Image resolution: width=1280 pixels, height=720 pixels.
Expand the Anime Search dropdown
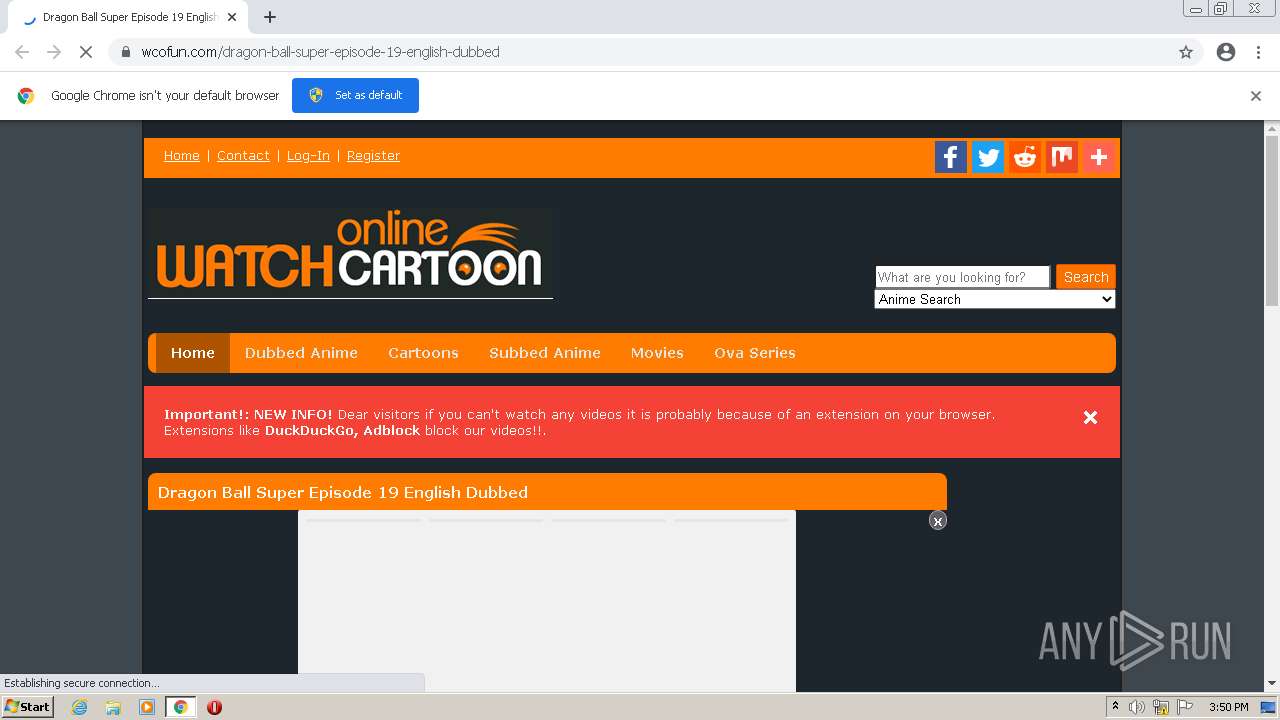995,299
